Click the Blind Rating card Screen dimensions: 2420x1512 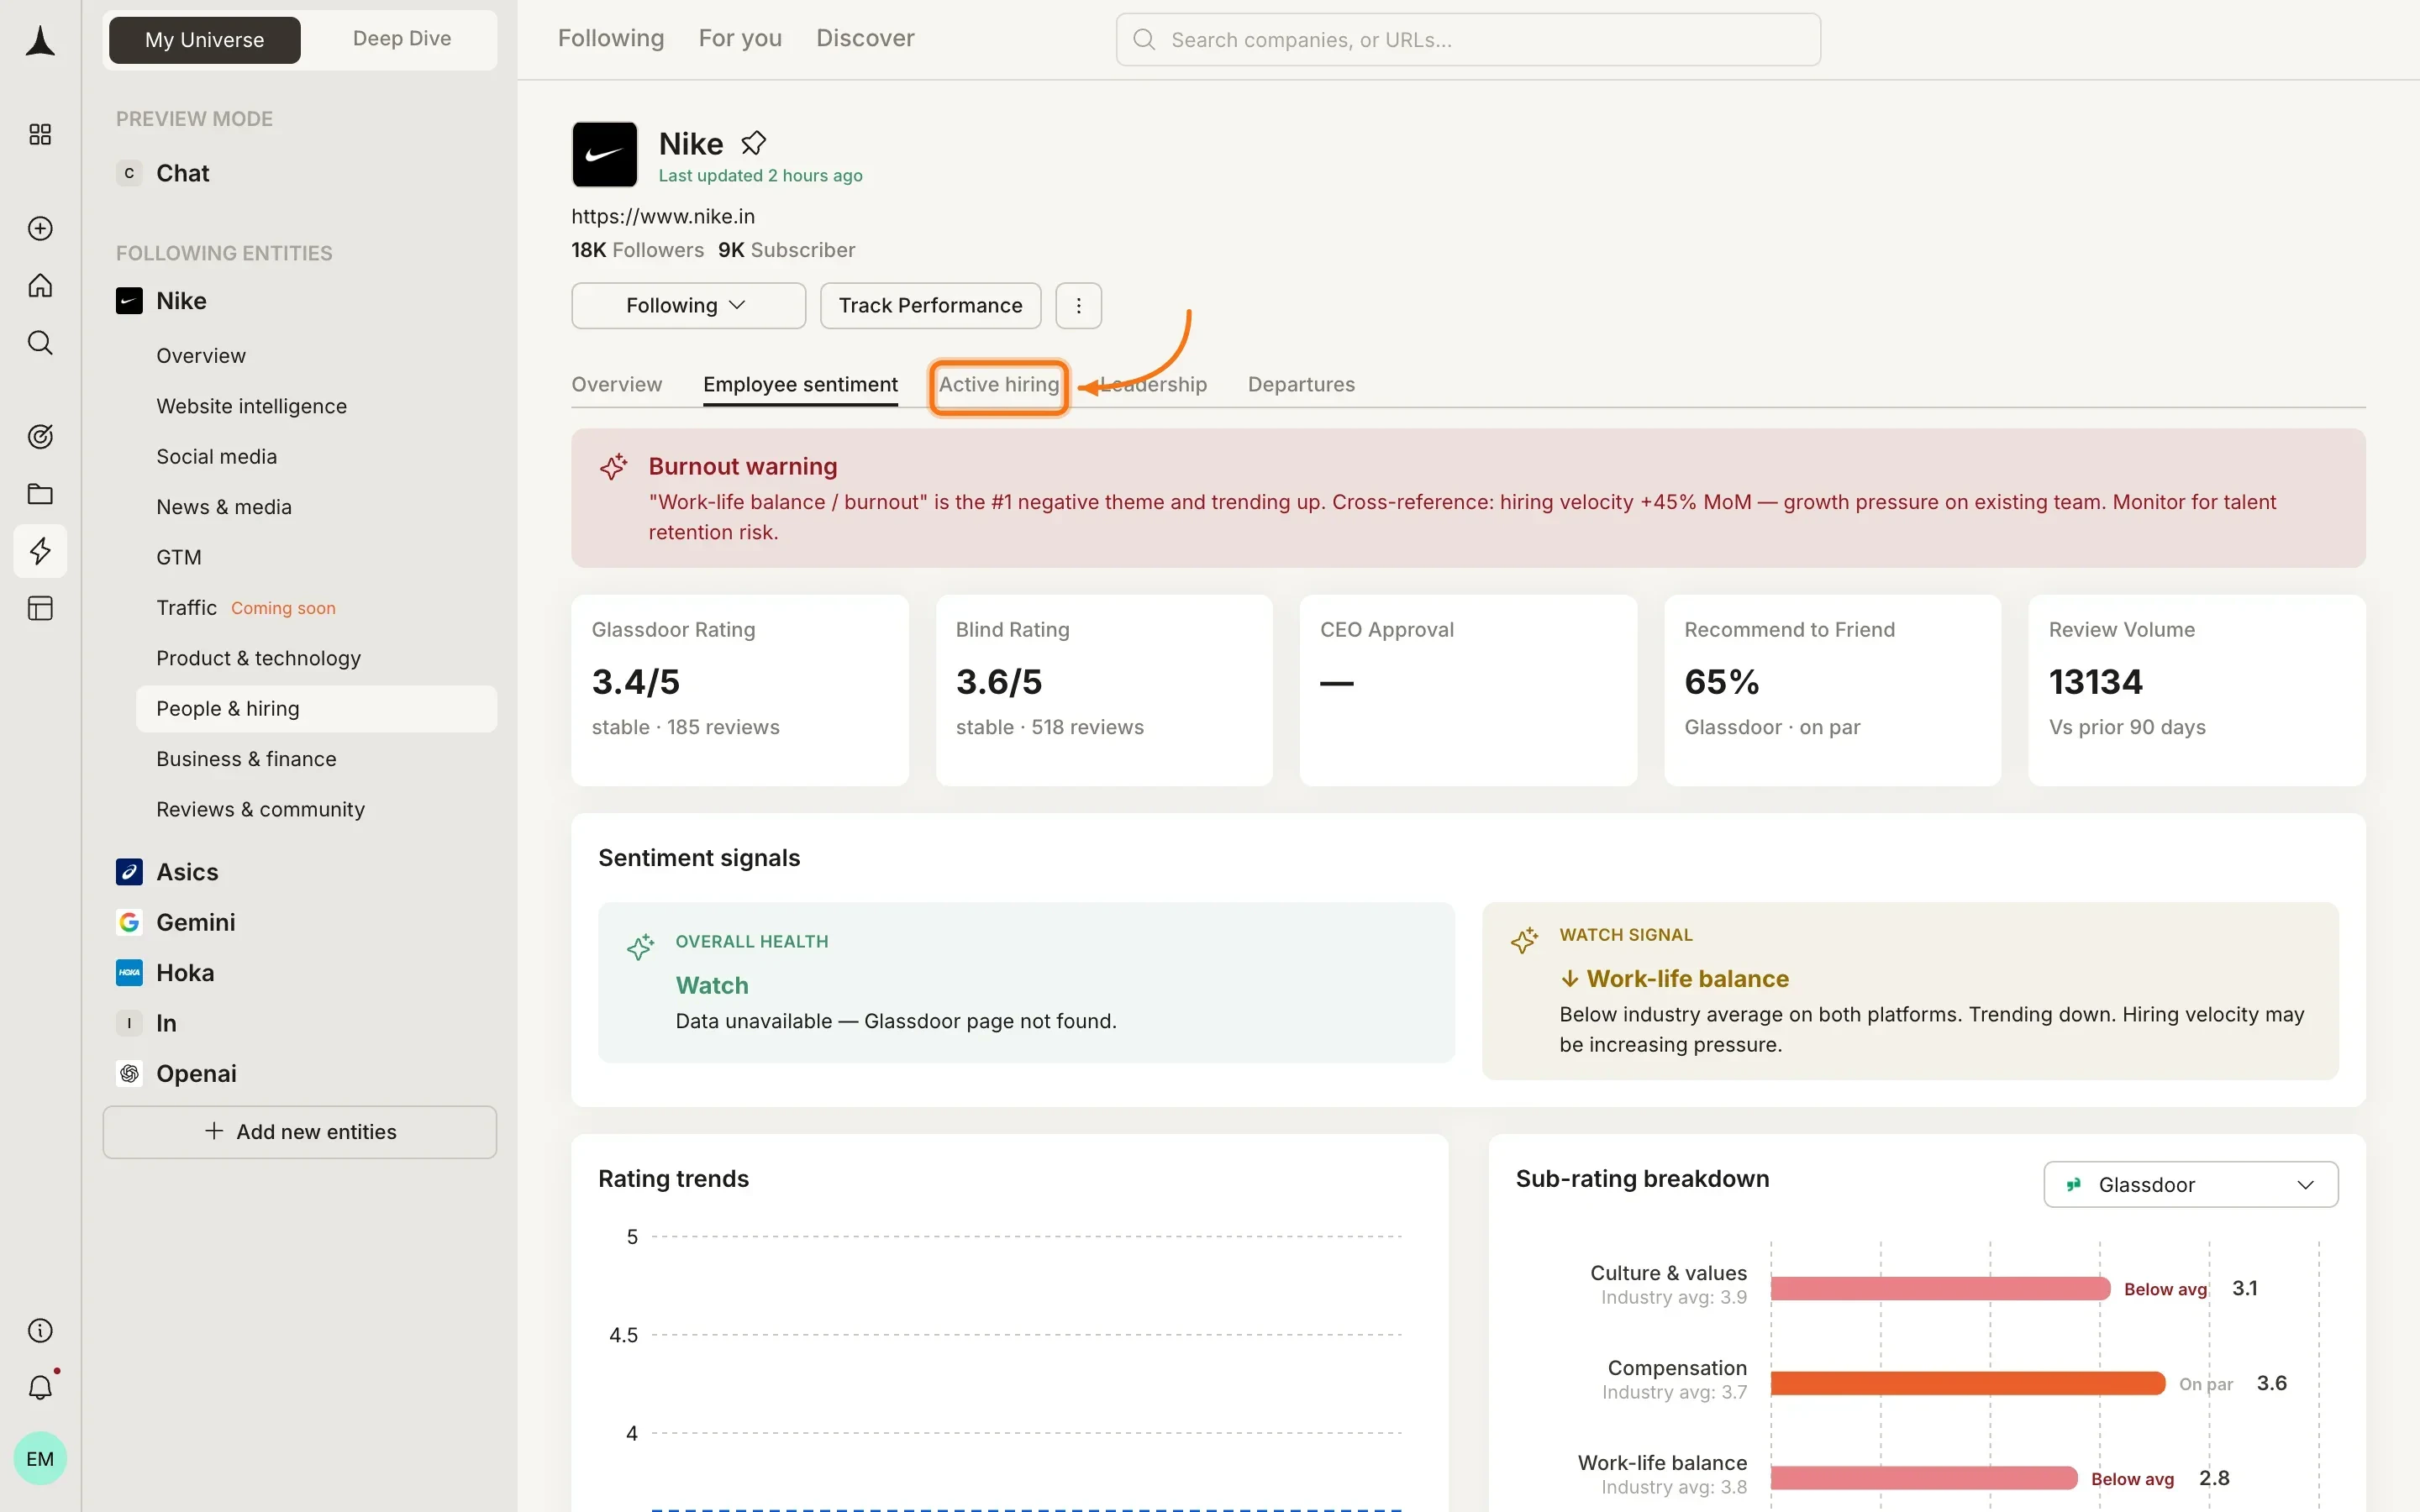[1104, 690]
